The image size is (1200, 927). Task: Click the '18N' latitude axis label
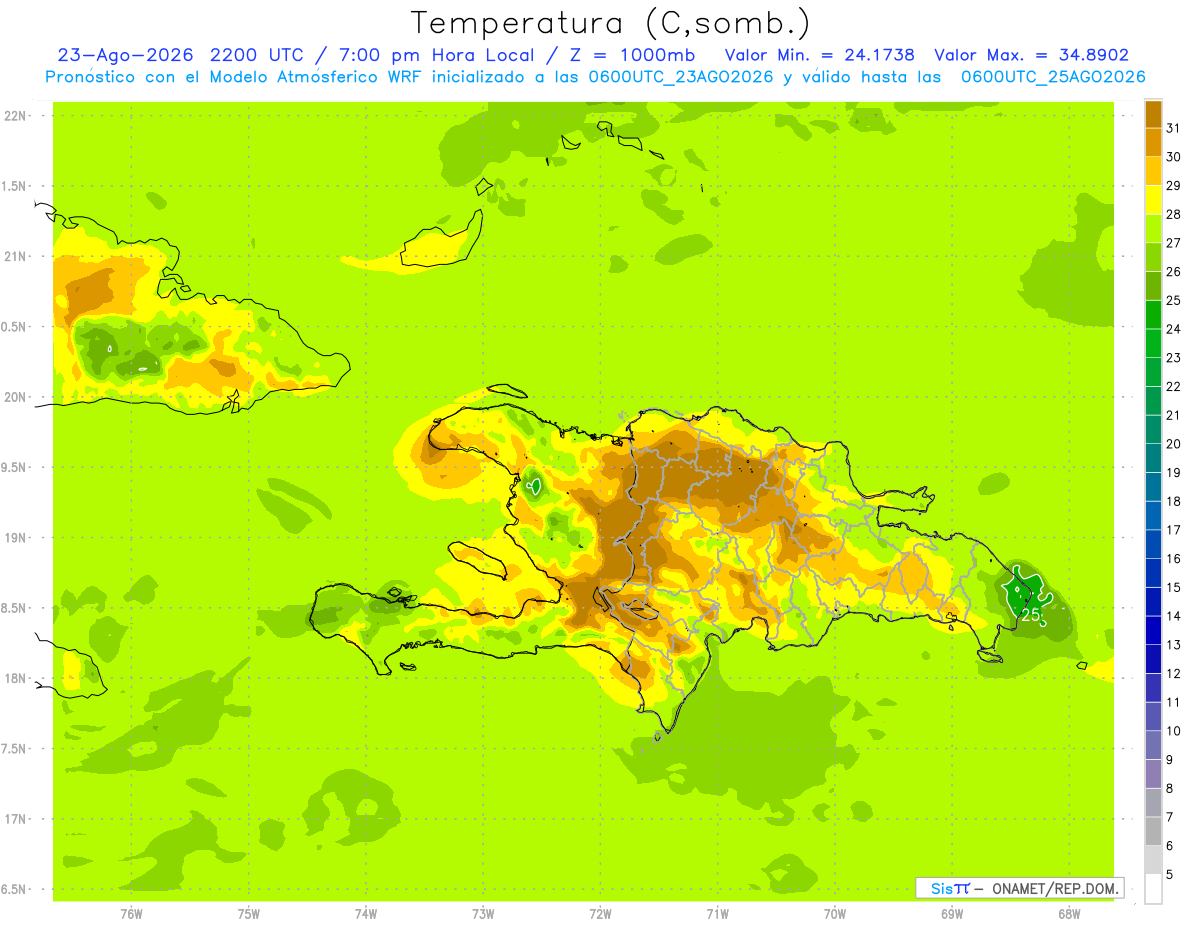[x=15, y=678]
